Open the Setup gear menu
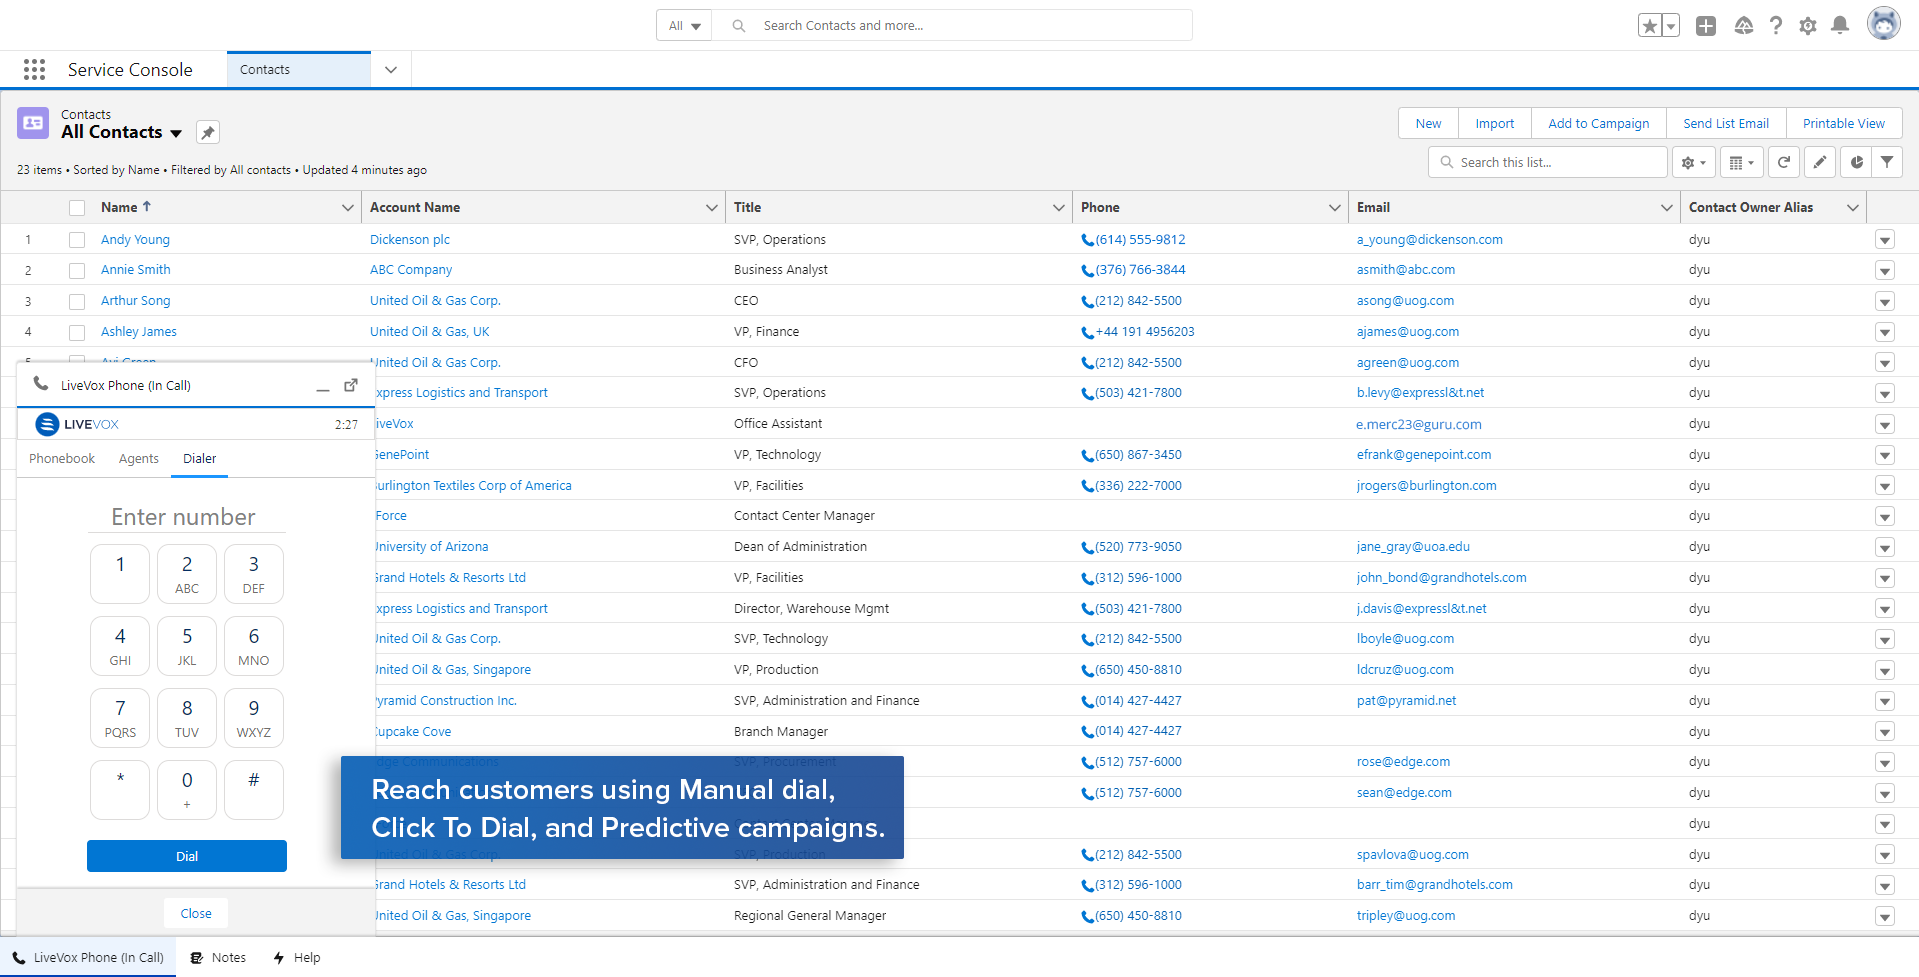 [x=1808, y=25]
